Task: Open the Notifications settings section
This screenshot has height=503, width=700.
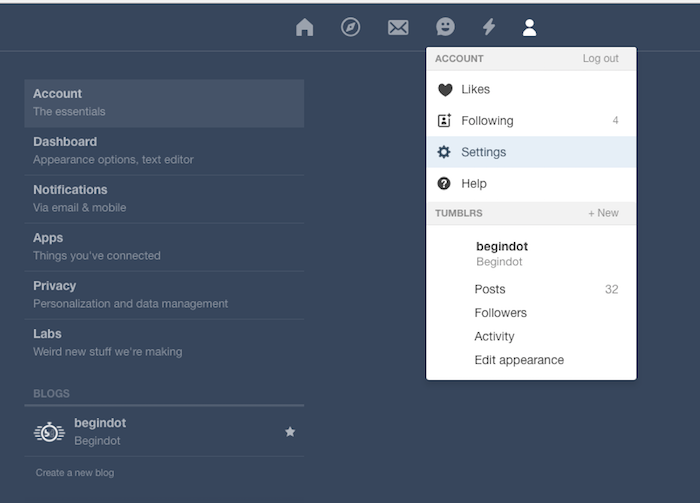Action: (164, 199)
